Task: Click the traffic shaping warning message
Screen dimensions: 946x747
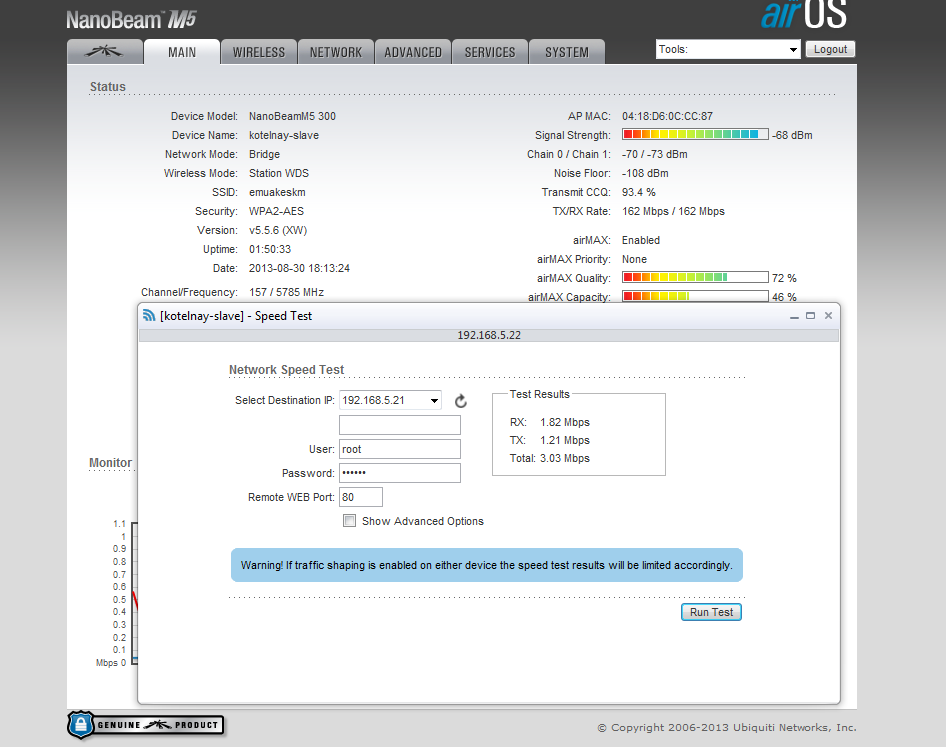Action: click(486, 565)
